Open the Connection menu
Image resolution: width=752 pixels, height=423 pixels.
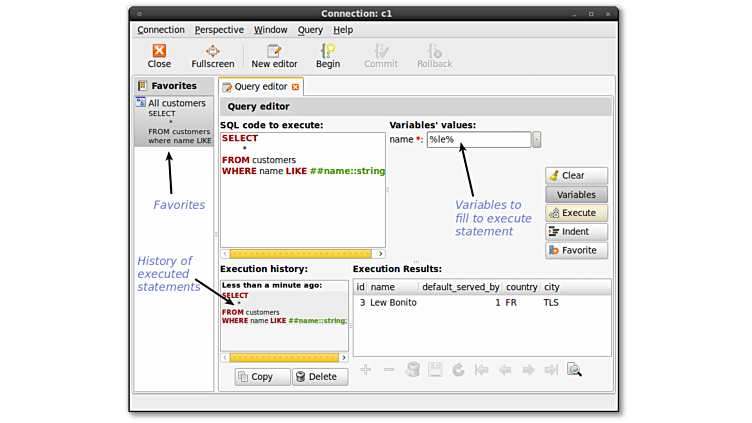pyautogui.click(x=161, y=30)
